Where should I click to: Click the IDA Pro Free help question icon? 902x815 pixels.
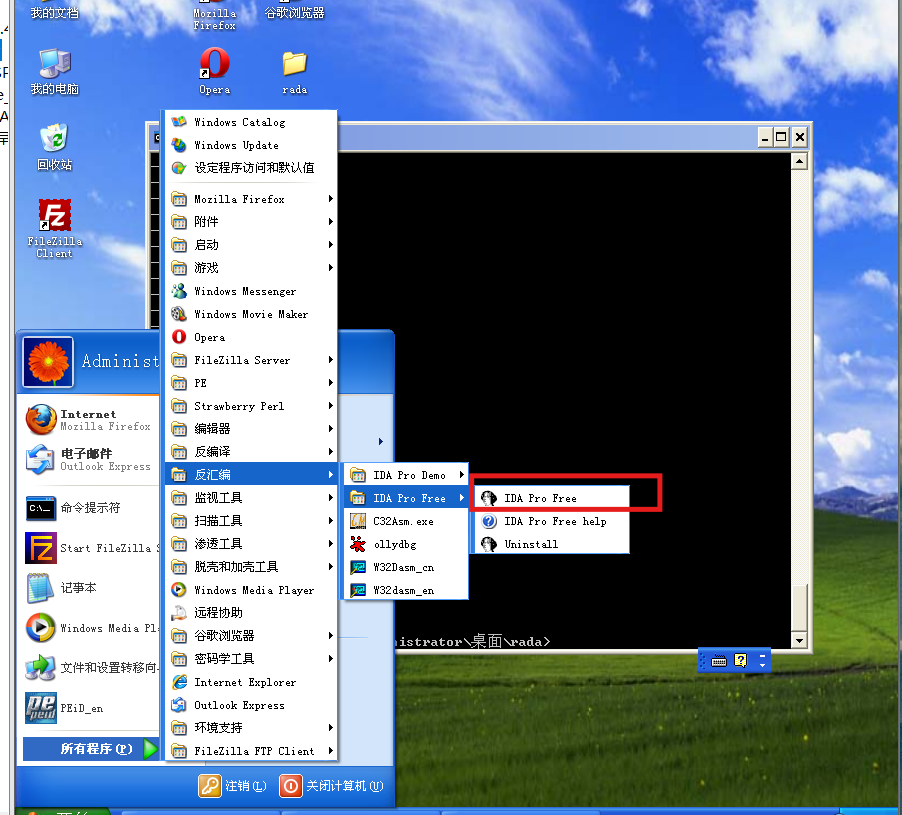click(489, 521)
